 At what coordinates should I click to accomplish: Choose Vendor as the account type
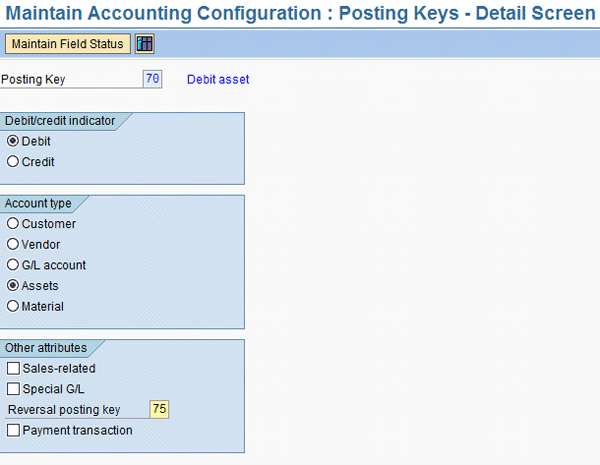[13, 244]
